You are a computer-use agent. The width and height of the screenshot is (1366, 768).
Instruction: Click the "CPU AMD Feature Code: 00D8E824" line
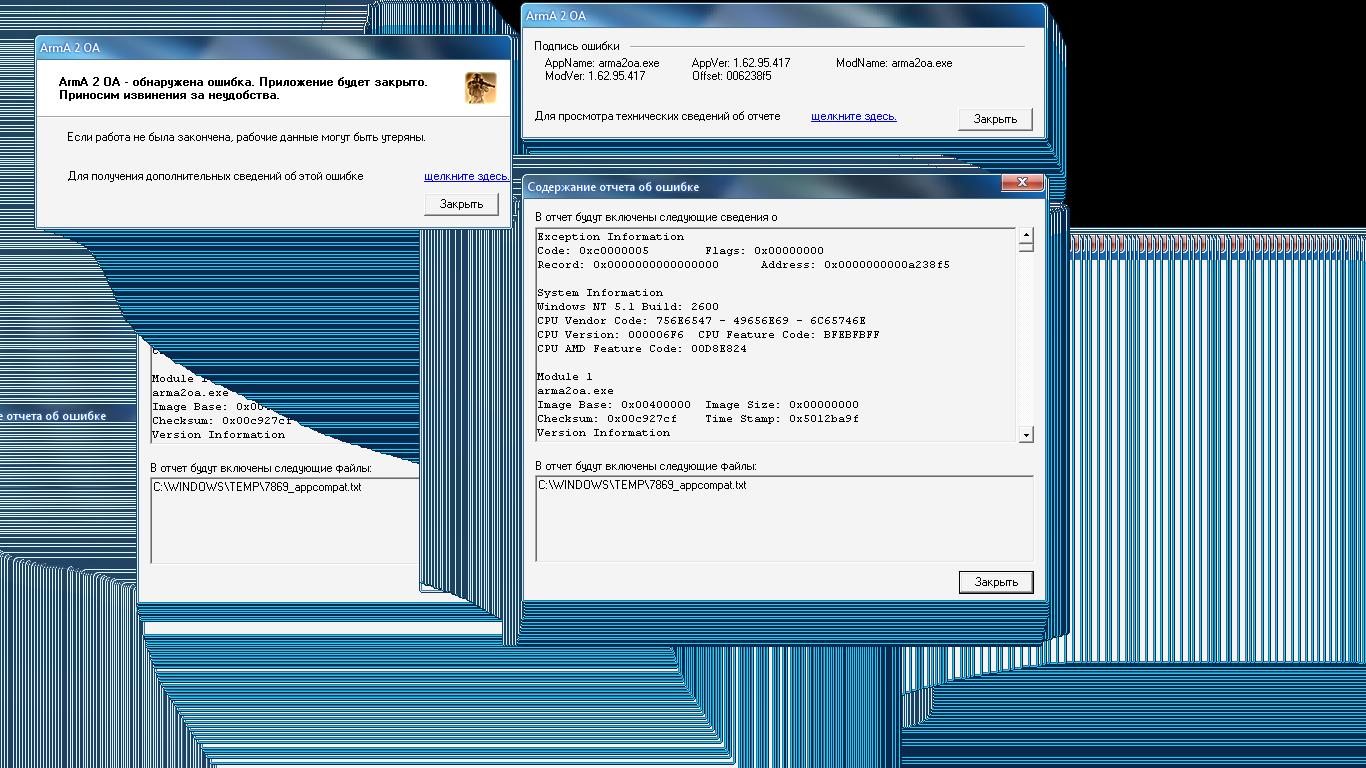click(642, 349)
